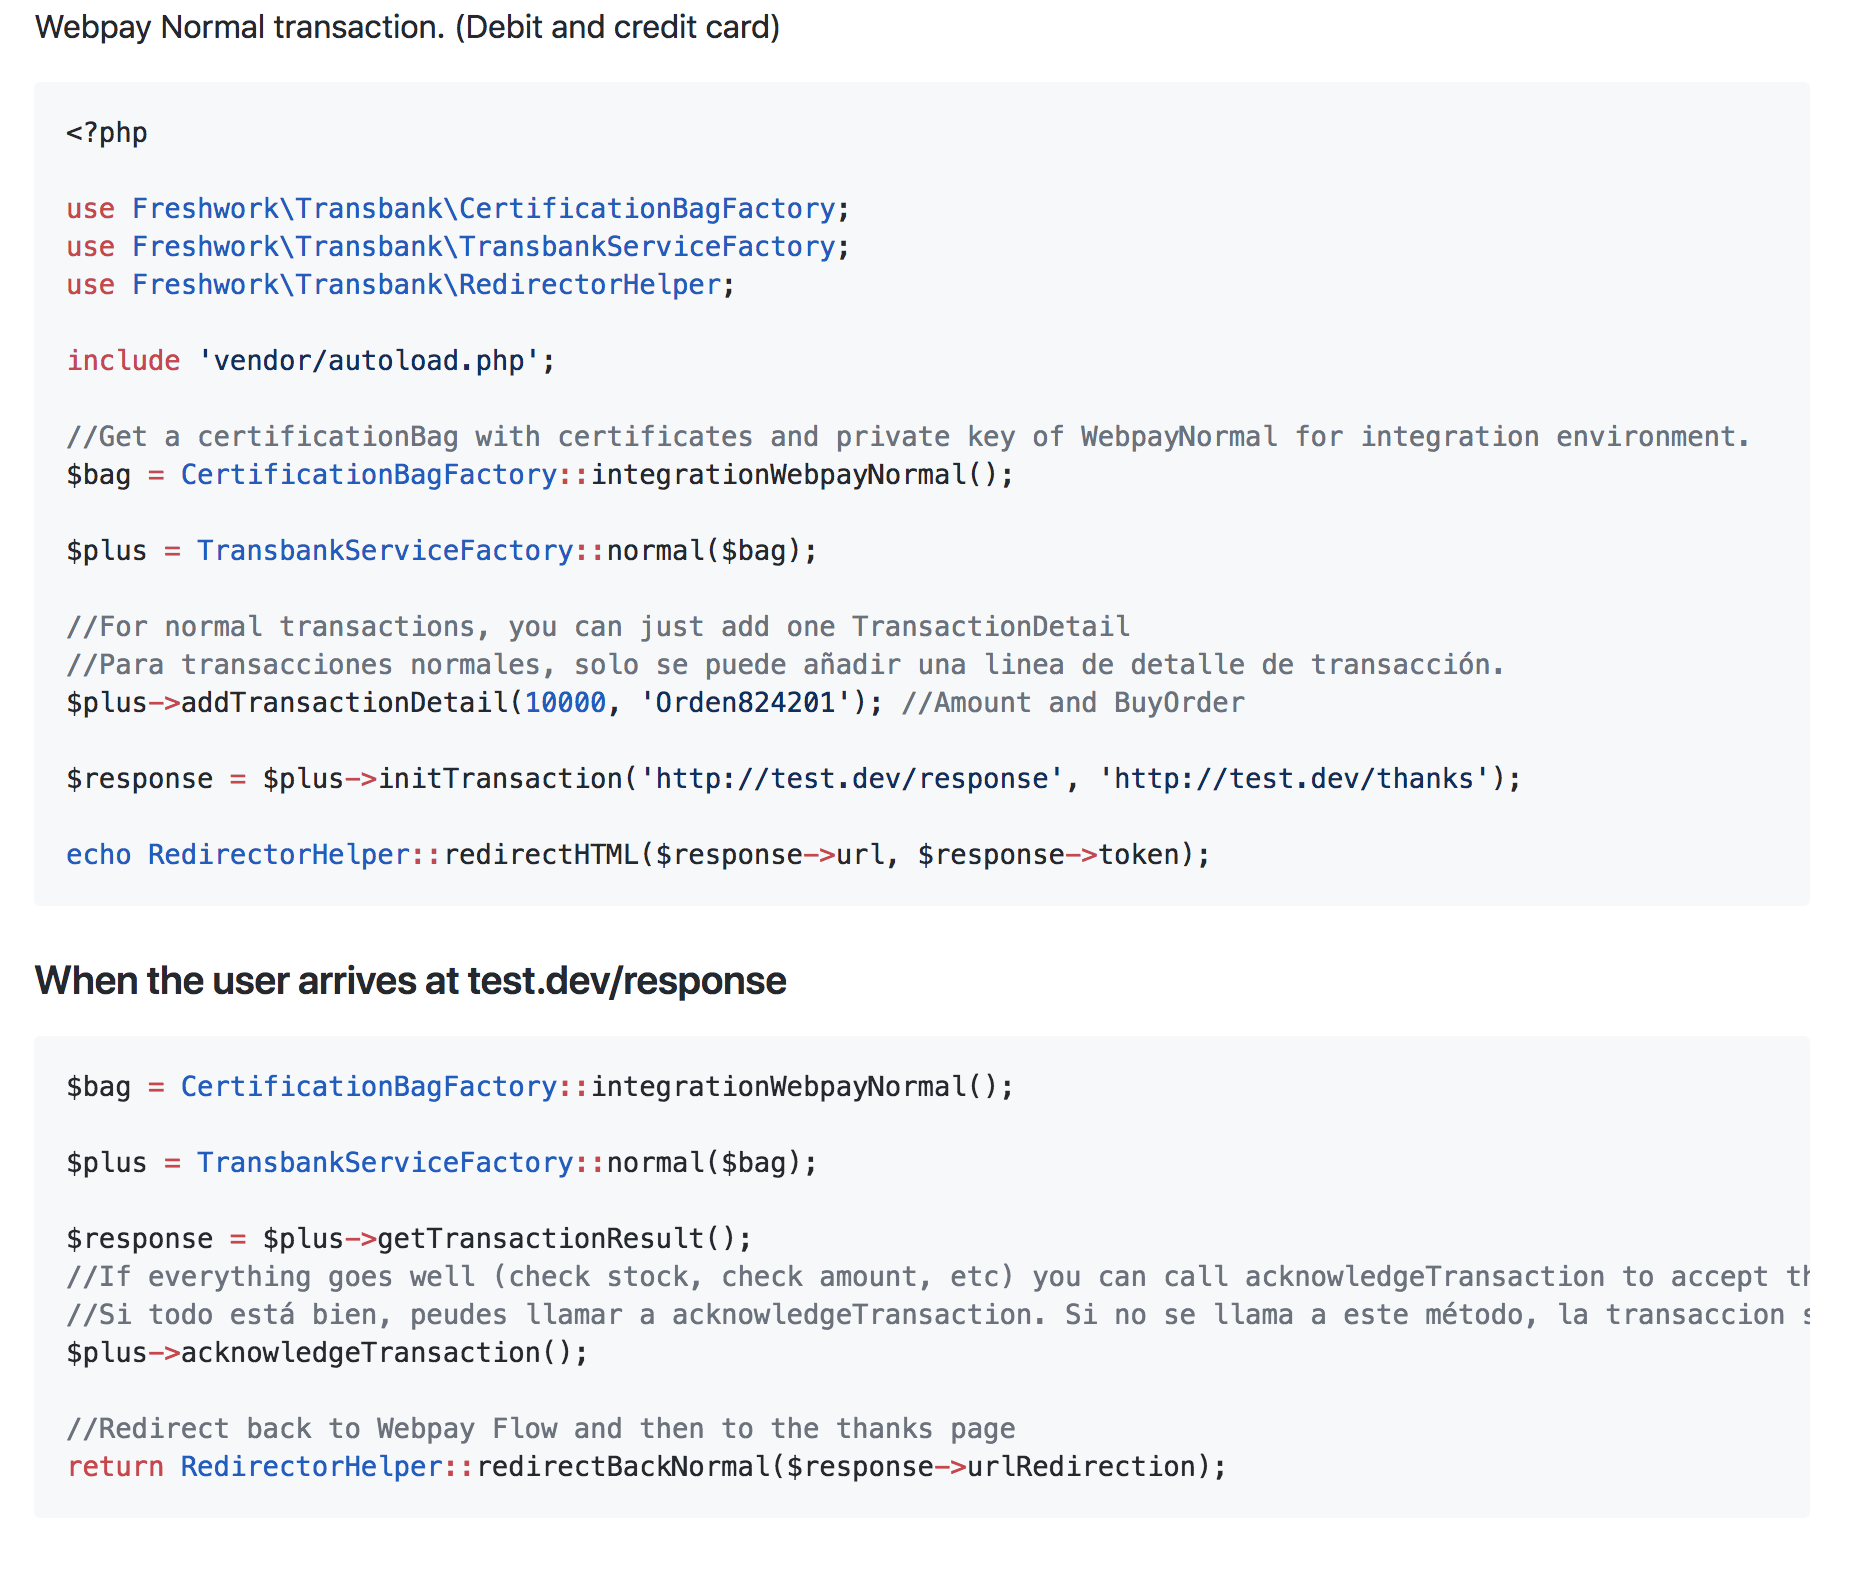Click the 'Webpay Normal transaction. (Debit and credit card)' paragraph
Image resolution: width=1864 pixels, height=1576 pixels.
coord(407,27)
